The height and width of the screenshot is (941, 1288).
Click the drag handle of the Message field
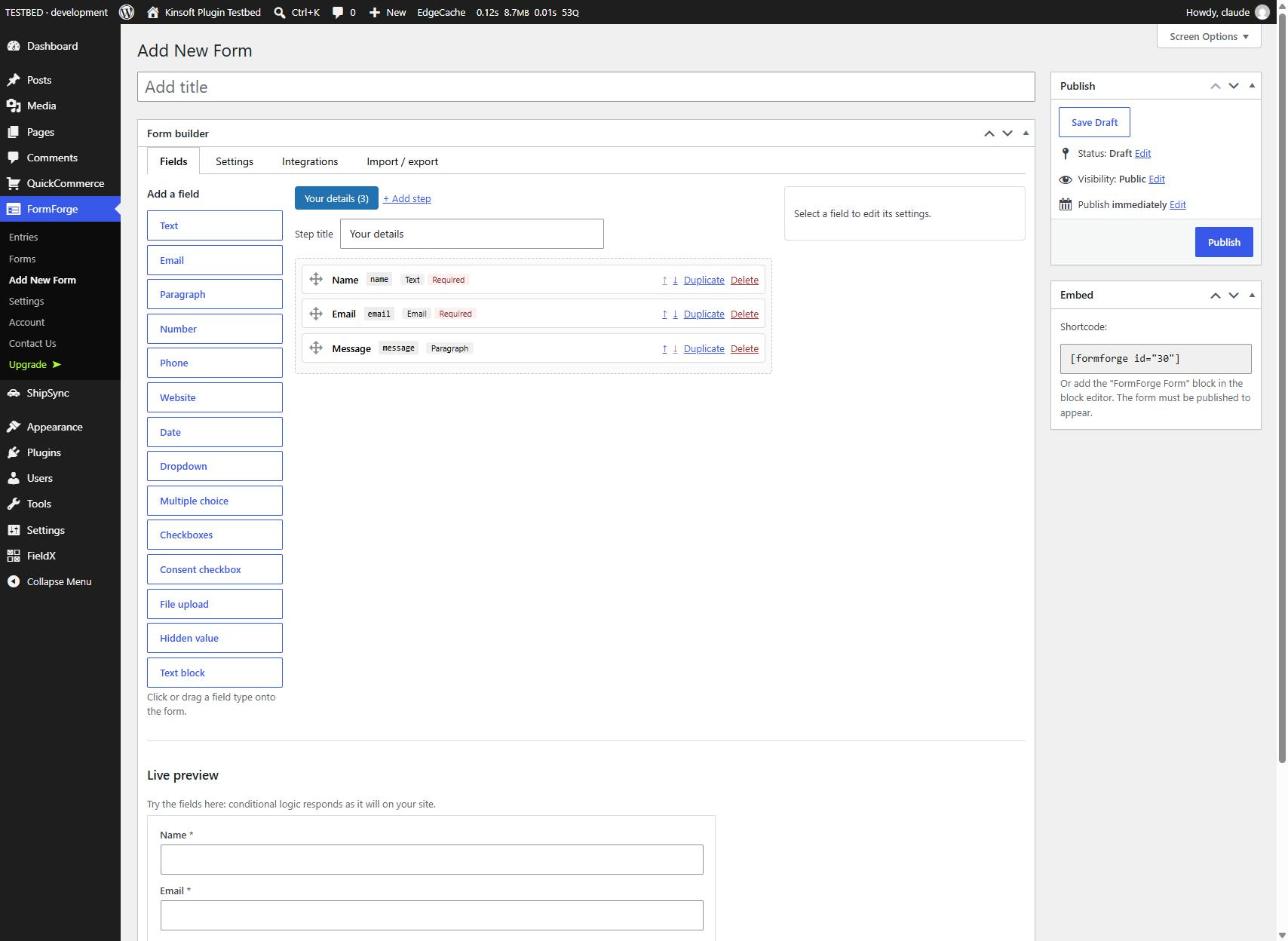(x=316, y=348)
